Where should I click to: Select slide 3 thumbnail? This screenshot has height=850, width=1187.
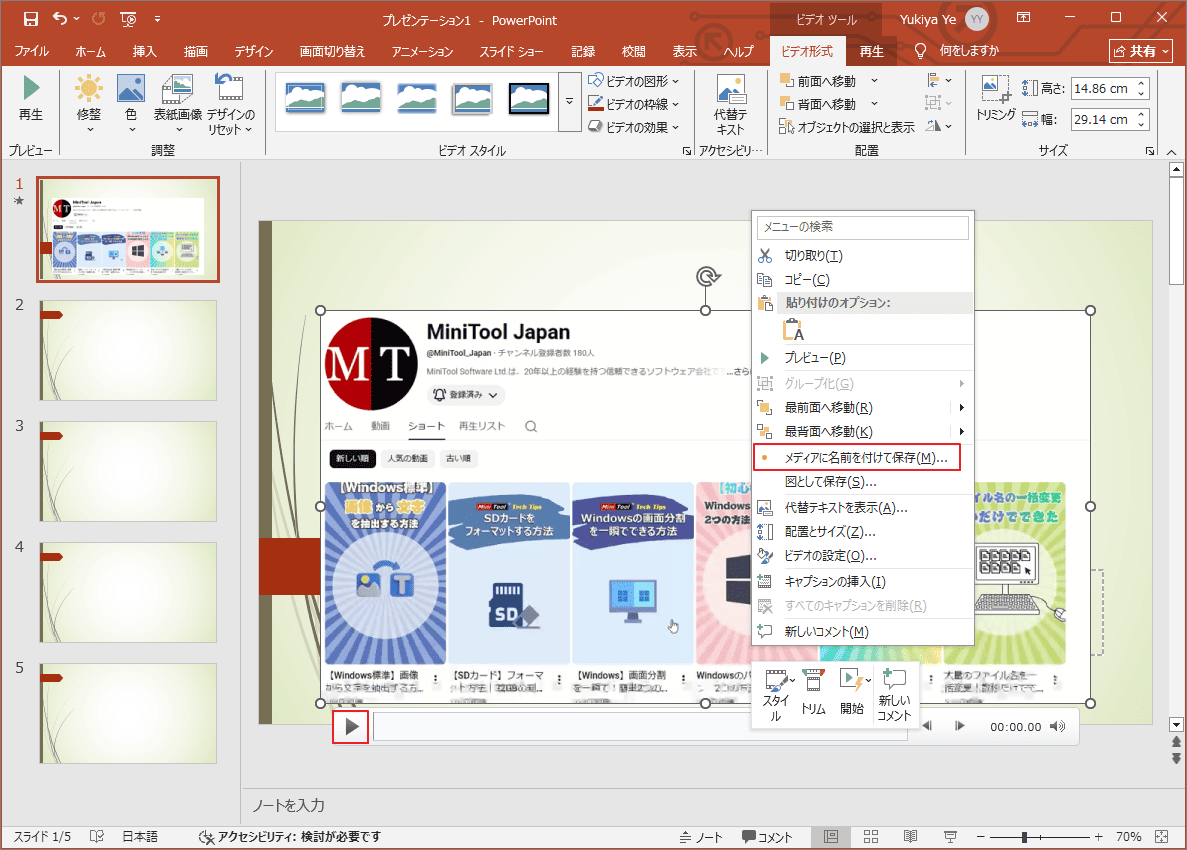[x=128, y=472]
